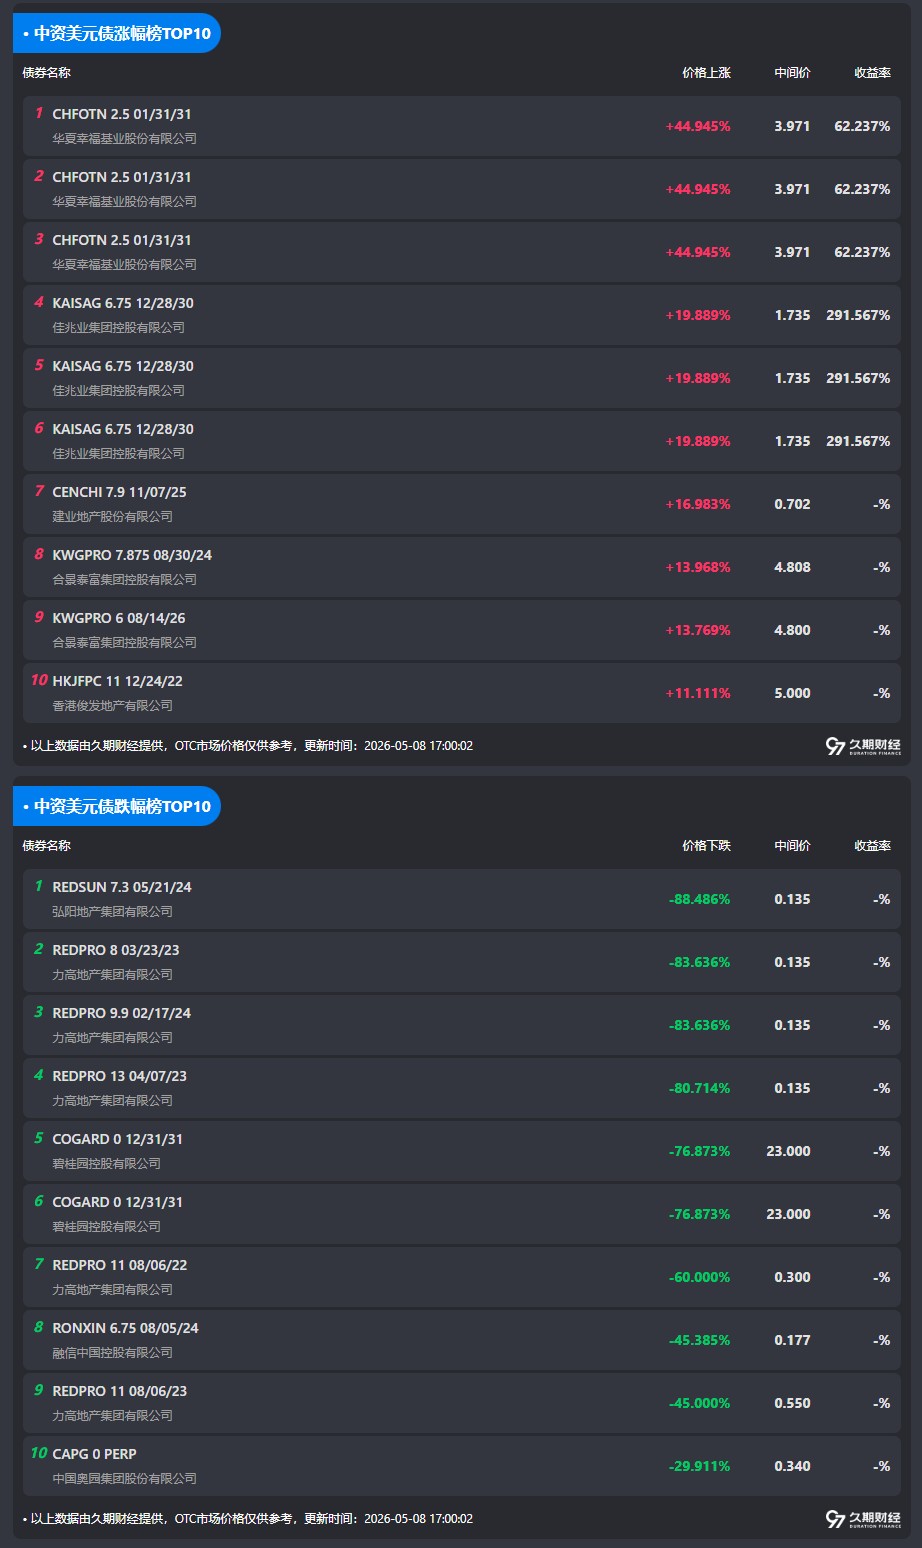Open the REDPRO 13 04/07/23 bond
The height and width of the screenshot is (1548, 922).
coord(462,1088)
